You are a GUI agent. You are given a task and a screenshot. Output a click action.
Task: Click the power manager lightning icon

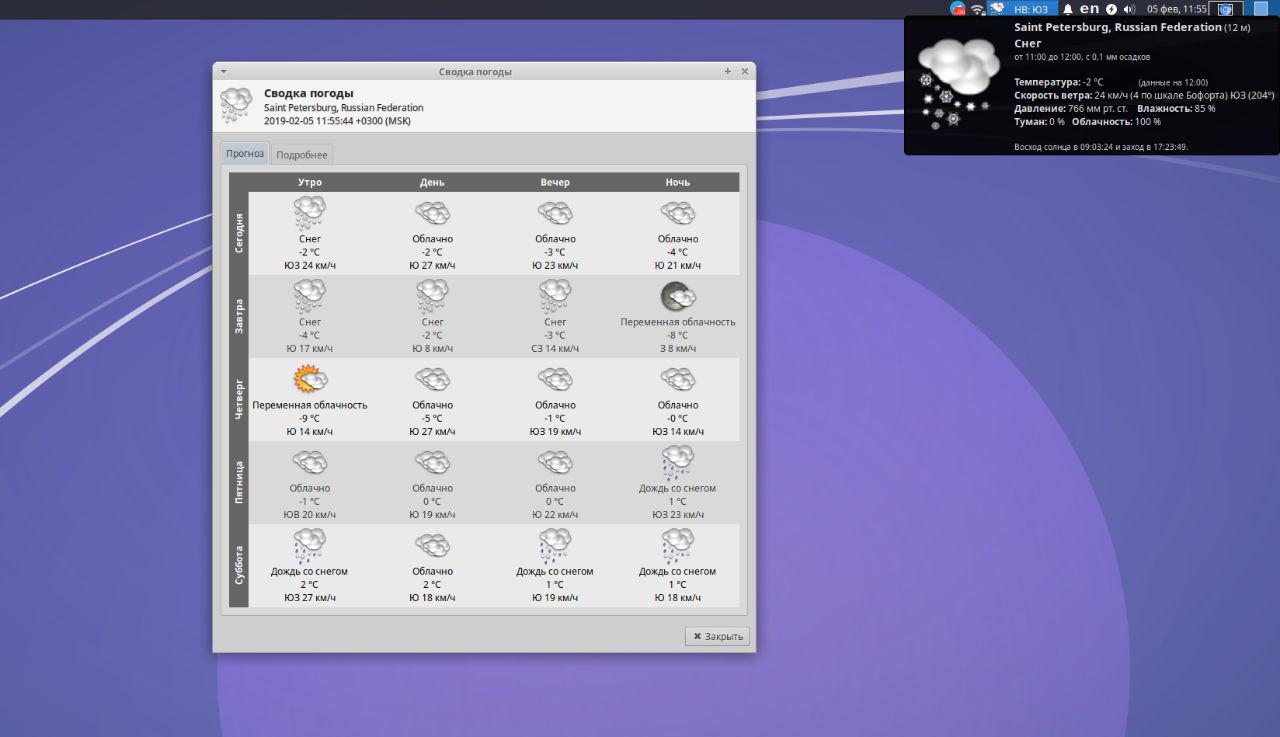coord(1111,9)
